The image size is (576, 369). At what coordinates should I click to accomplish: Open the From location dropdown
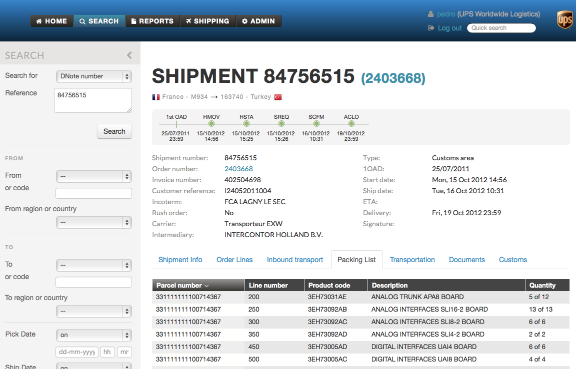[94, 176]
